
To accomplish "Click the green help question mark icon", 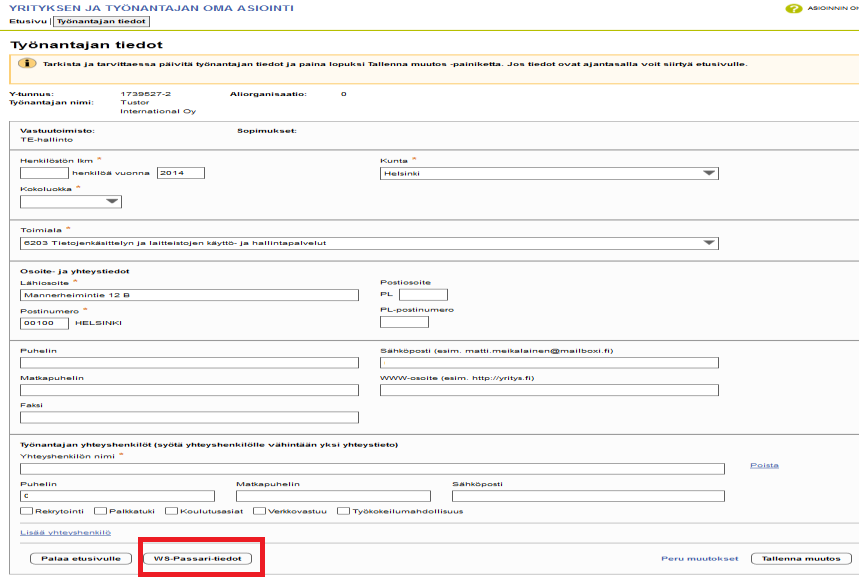I will [x=794, y=8].
